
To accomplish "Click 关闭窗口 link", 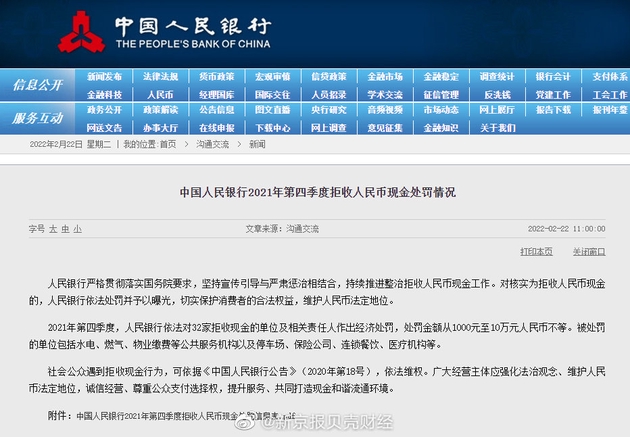I will tap(589, 251).
